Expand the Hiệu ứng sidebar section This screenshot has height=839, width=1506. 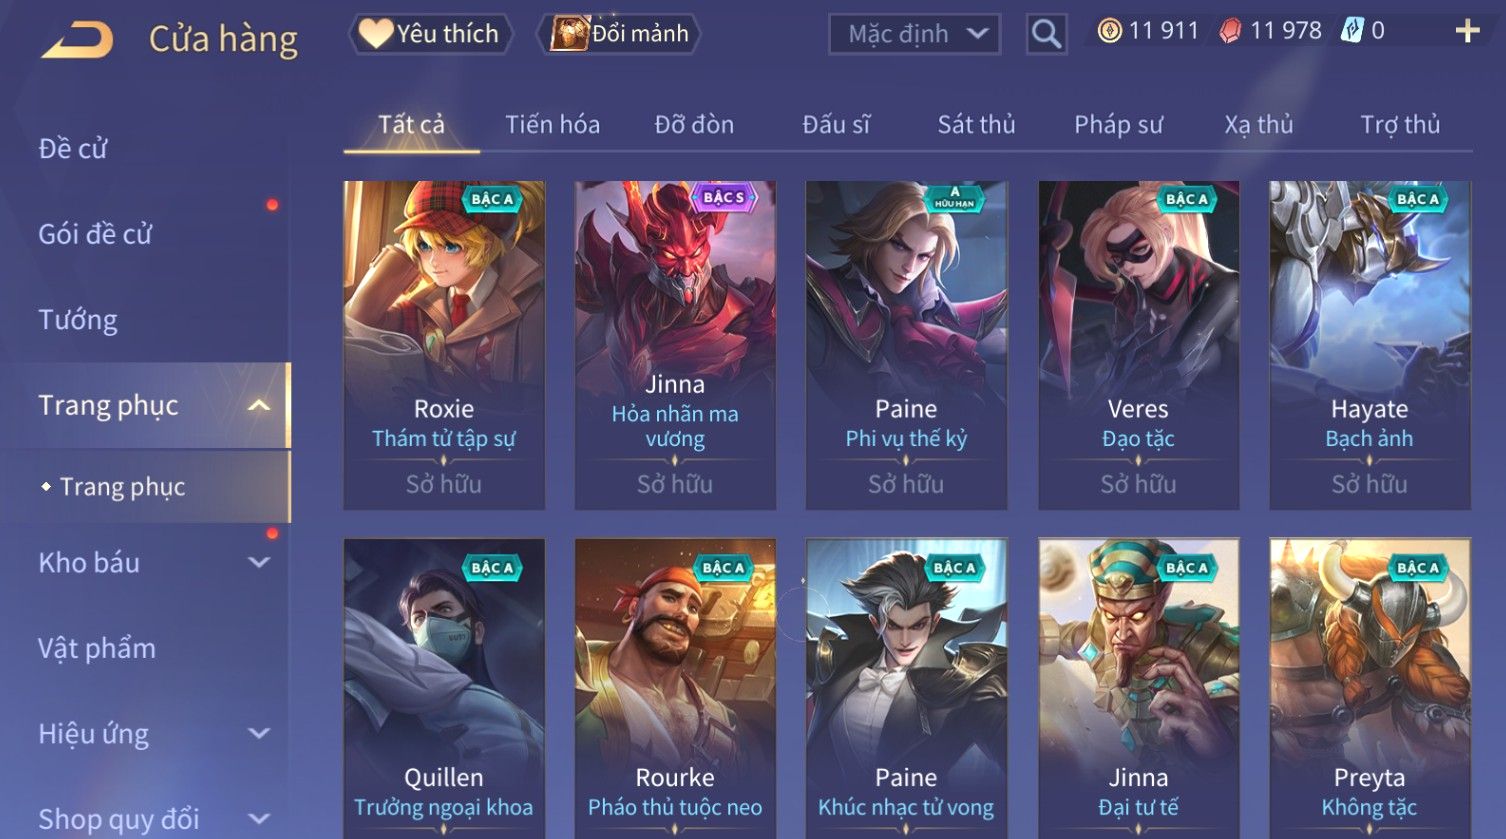(x=259, y=734)
